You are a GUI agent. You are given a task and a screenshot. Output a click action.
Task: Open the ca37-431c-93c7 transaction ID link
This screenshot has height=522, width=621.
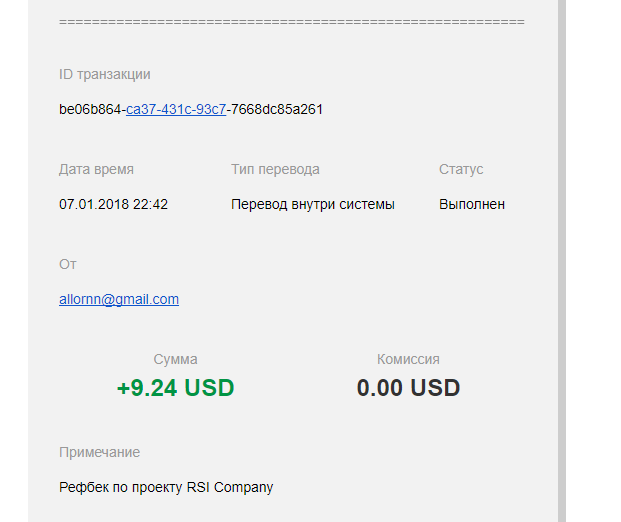tap(176, 109)
